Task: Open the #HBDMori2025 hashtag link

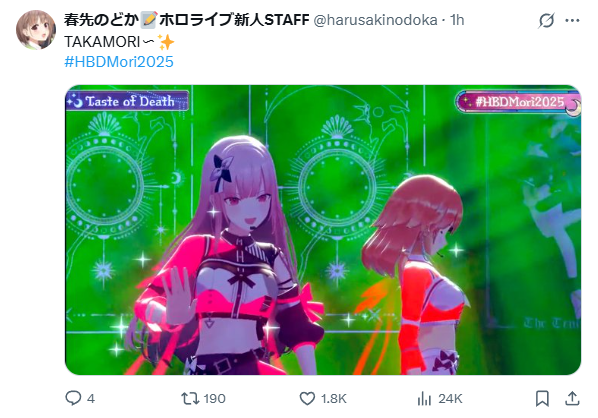Action: click(x=119, y=61)
